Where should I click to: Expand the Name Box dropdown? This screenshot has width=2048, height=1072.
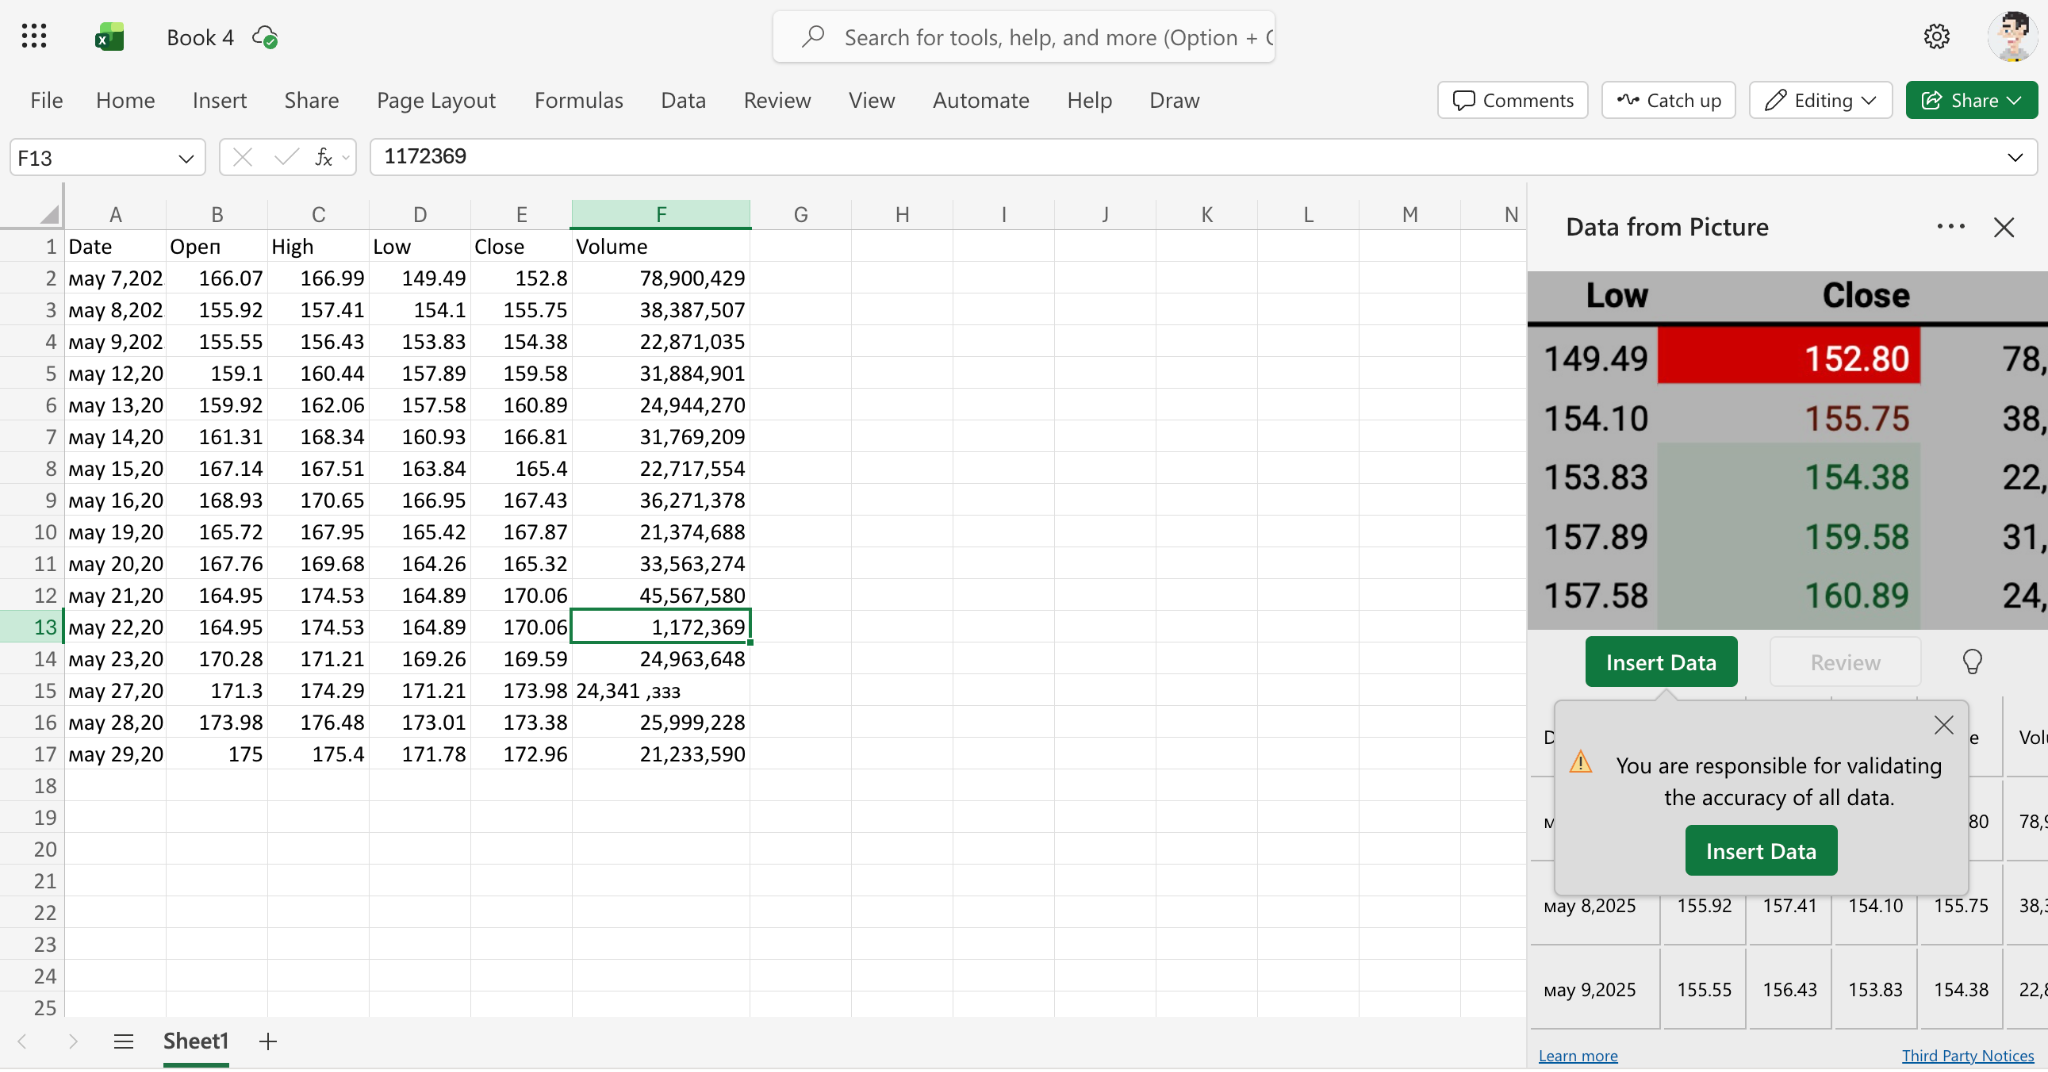186,158
